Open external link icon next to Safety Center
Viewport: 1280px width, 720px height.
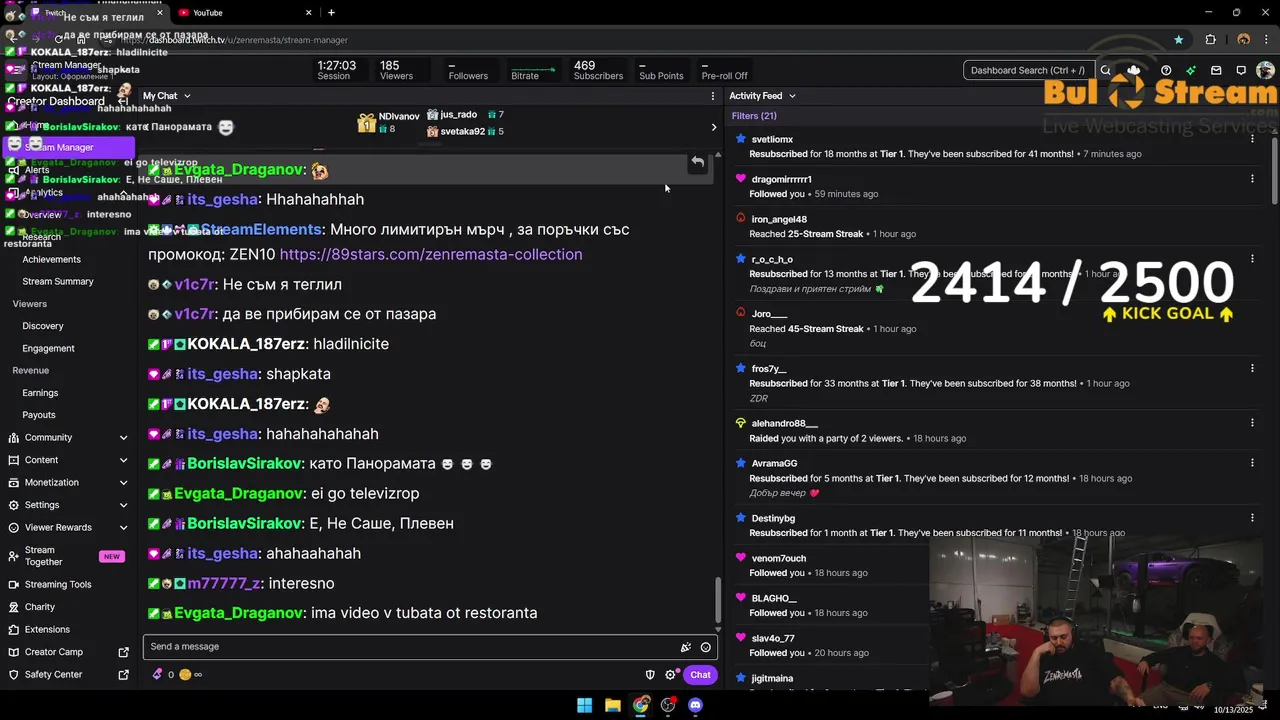point(124,675)
